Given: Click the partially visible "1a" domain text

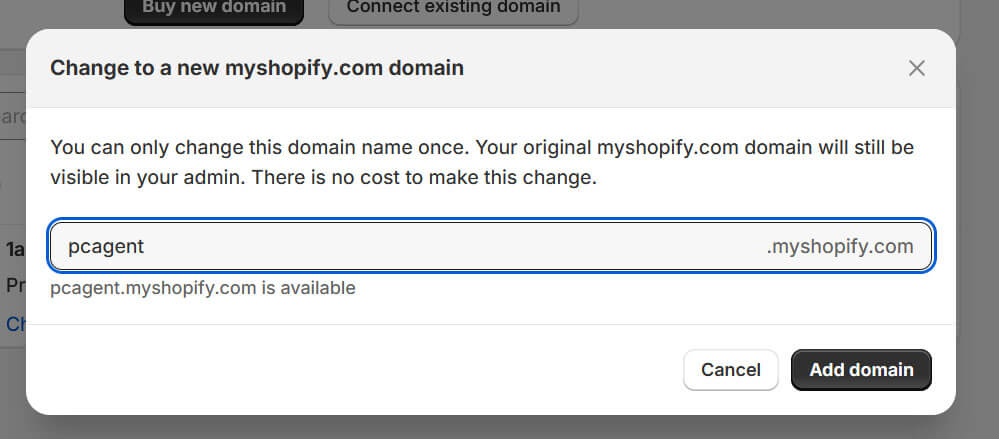Looking at the screenshot, I should click(x=14, y=249).
